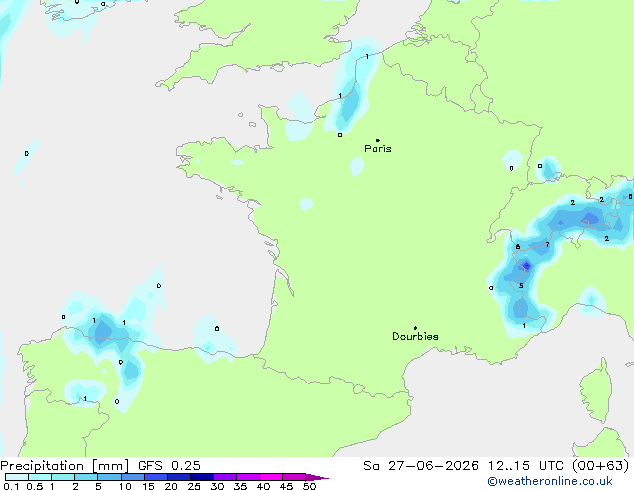The image size is (634, 490).
Task: Pick the 20–25 mm legend color swatch
Action: tap(179, 477)
